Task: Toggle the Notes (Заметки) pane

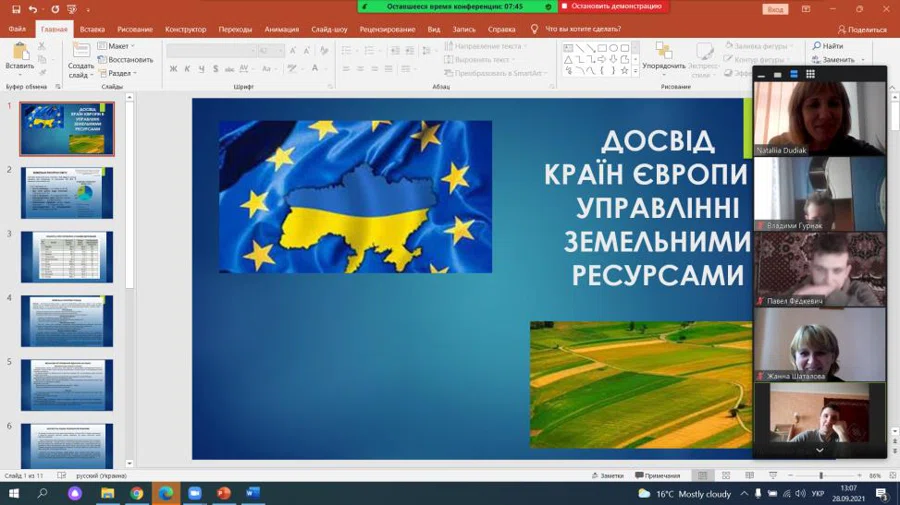Action: (x=607, y=476)
